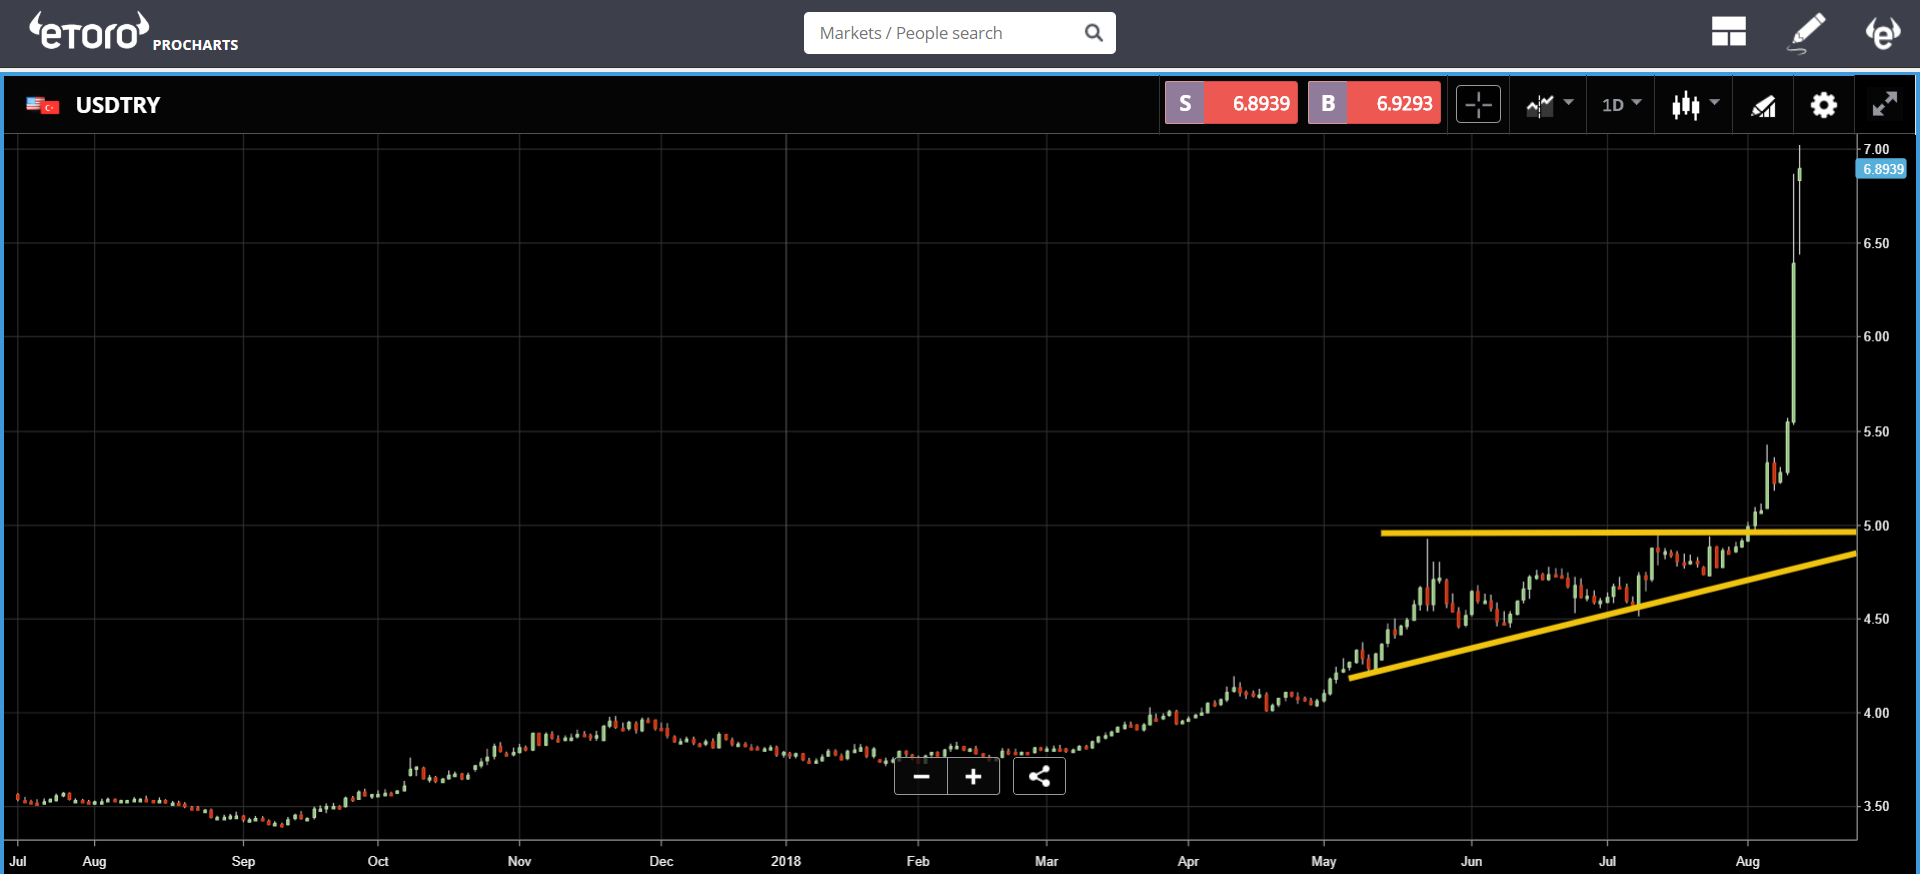The height and width of the screenshot is (874, 1920).
Task: Click the 7.00 price axis label
Action: coord(1876,149)
